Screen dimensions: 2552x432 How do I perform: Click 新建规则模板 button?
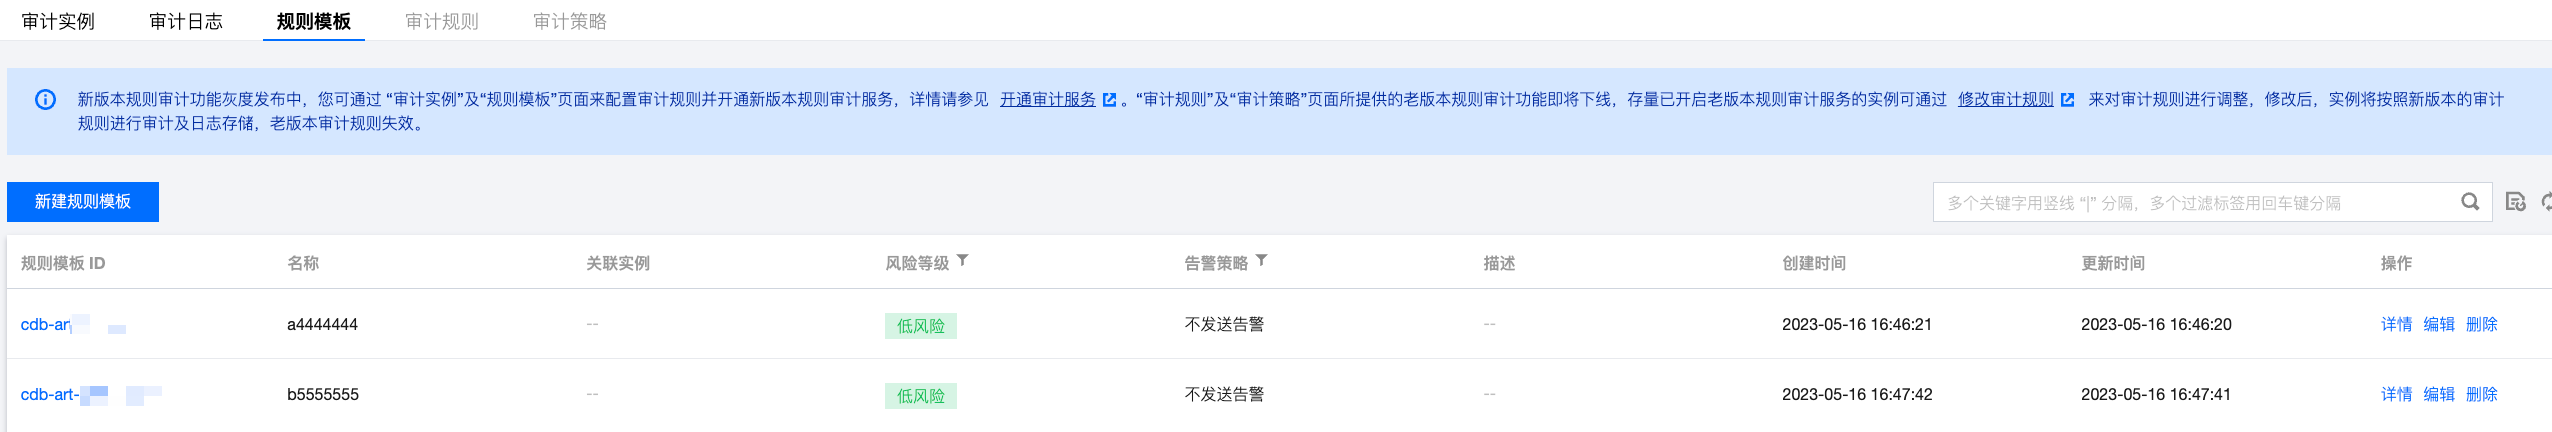(83, 202)
